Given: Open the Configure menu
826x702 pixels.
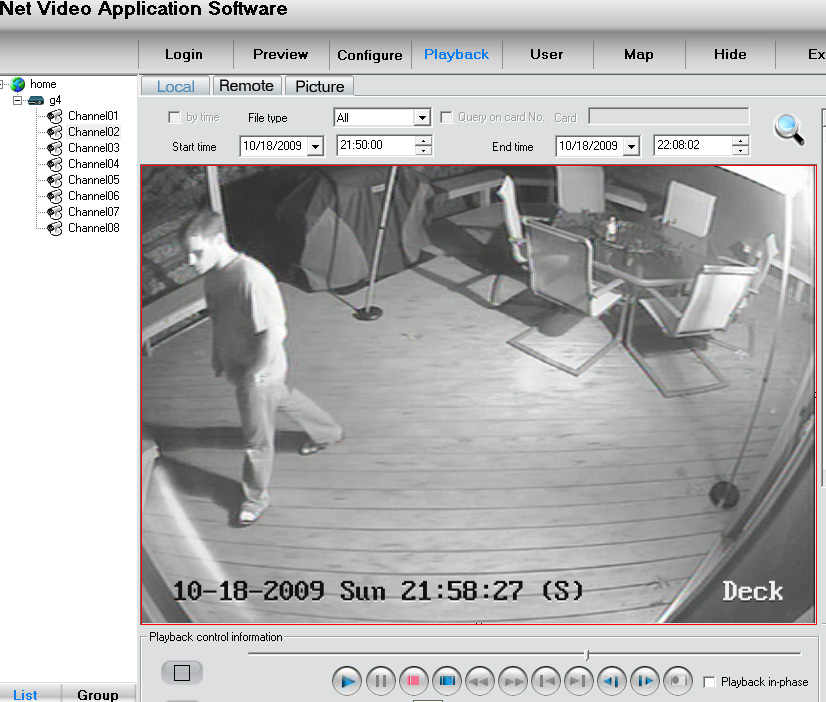Looking at the screenshot, I should [369, 55].
